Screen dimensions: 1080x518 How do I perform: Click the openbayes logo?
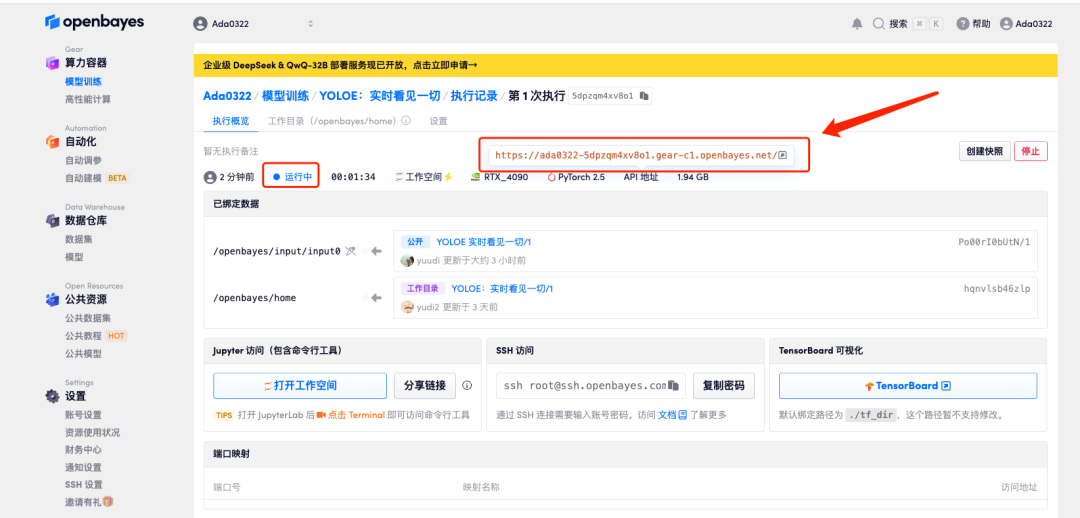coord(95,22)
